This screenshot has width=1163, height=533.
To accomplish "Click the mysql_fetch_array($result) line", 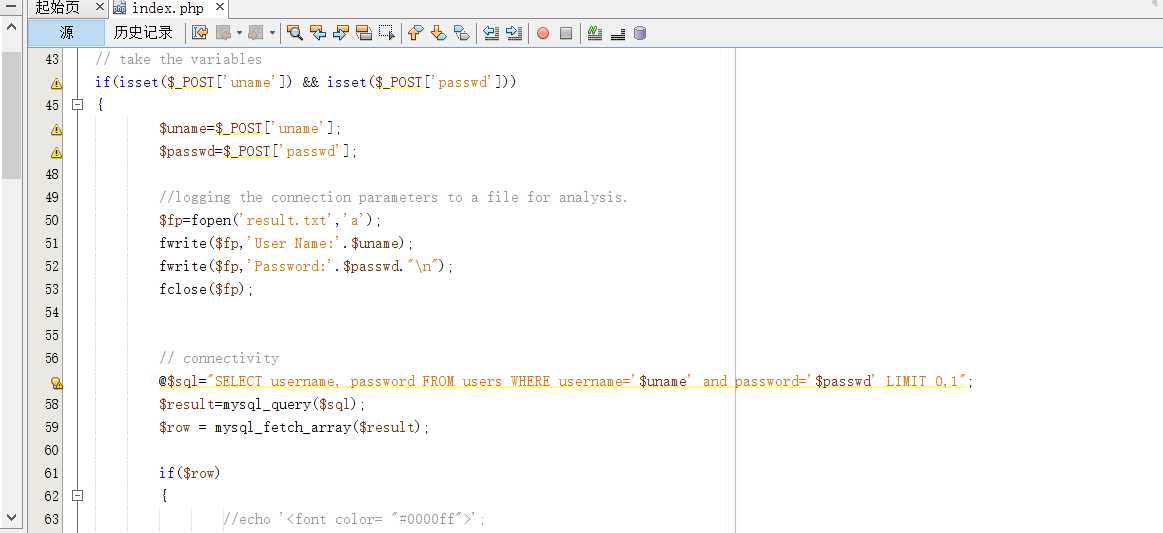I will coord(294,427).
